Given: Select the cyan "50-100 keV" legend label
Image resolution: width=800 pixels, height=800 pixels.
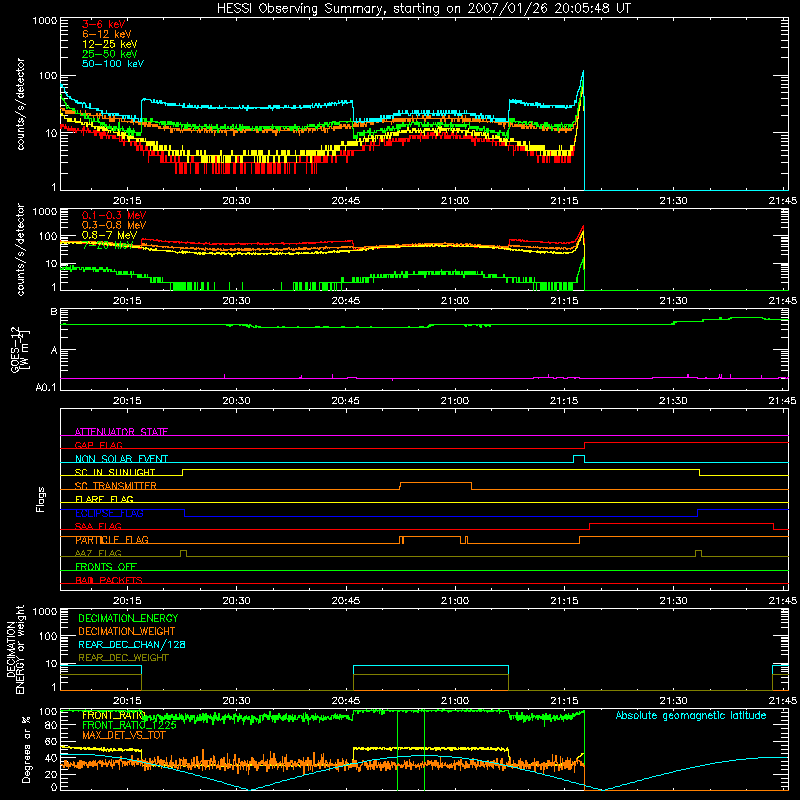Looking at the screenshot, I should tap(113, 64).
